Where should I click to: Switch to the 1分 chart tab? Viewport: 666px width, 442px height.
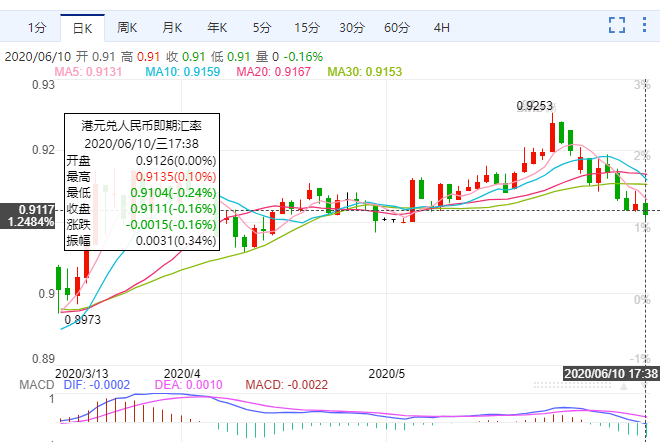click(x=35, y=26)
